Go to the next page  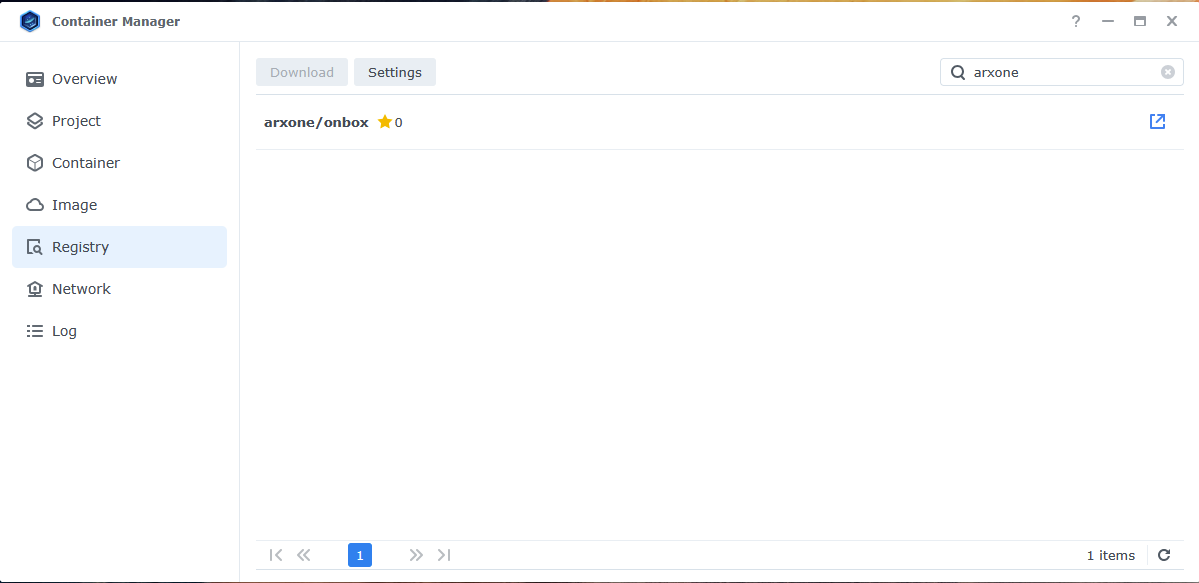(x=416, y=555)
